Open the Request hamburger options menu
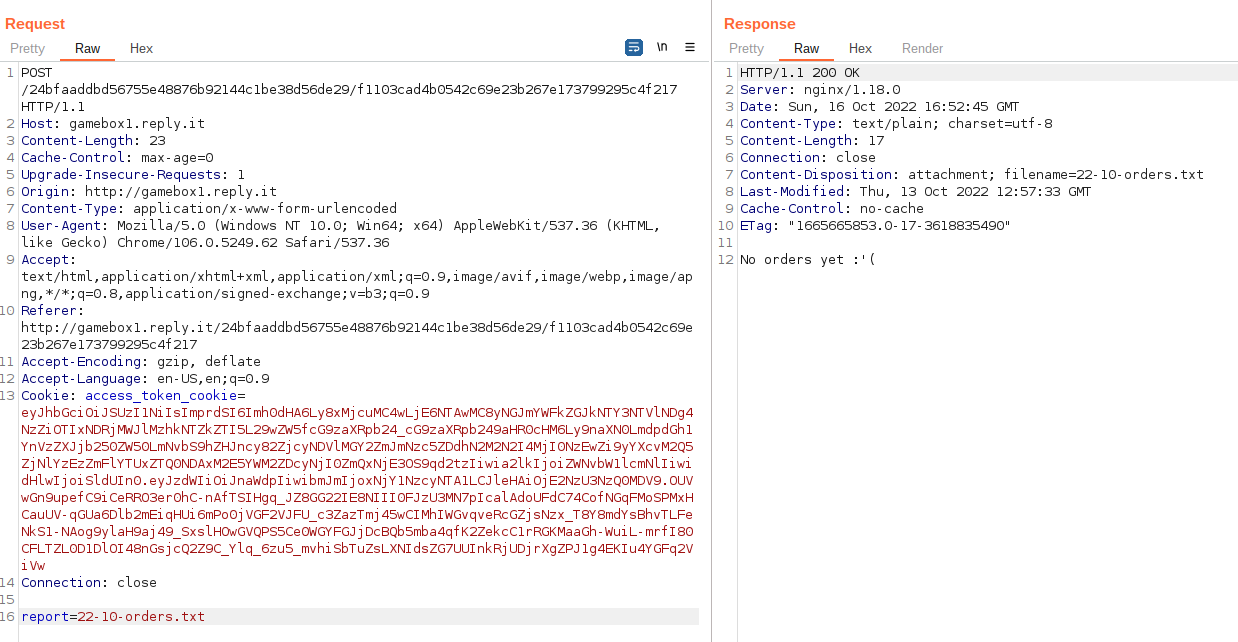 pos(690,47)
